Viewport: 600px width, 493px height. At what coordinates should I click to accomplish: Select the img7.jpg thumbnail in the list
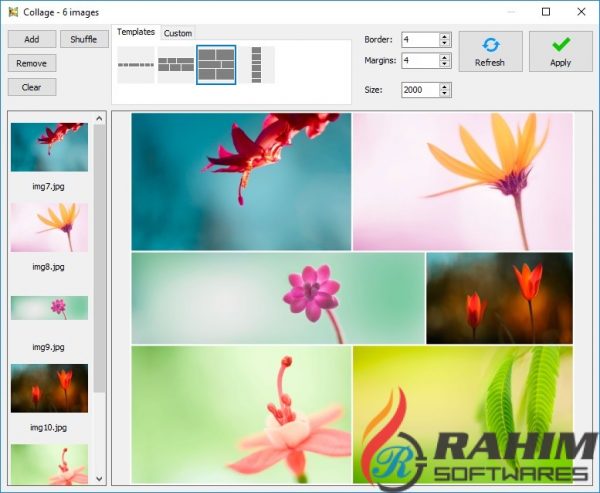pyautogui.click(x=49, y=147)
